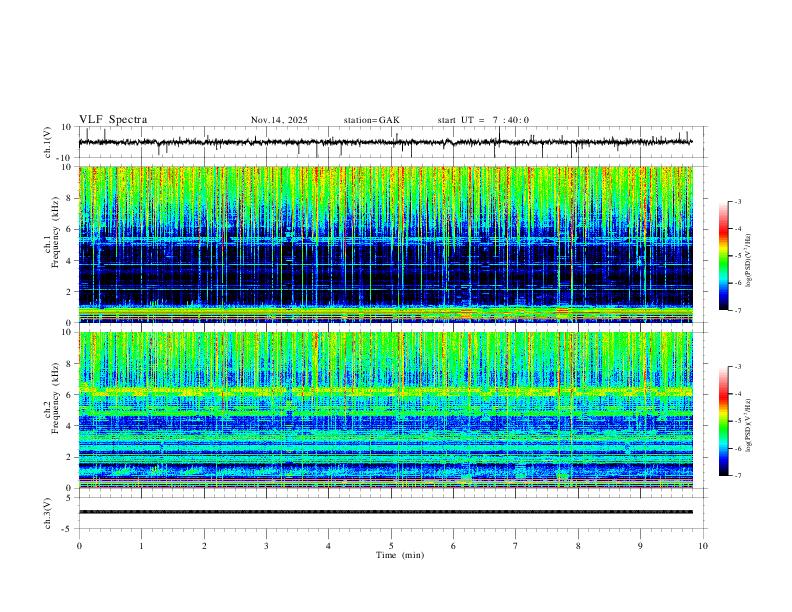Screen dimensions: 792x612
Task: Click the ch.1 black waveform trace
Action: coord(385,142)
